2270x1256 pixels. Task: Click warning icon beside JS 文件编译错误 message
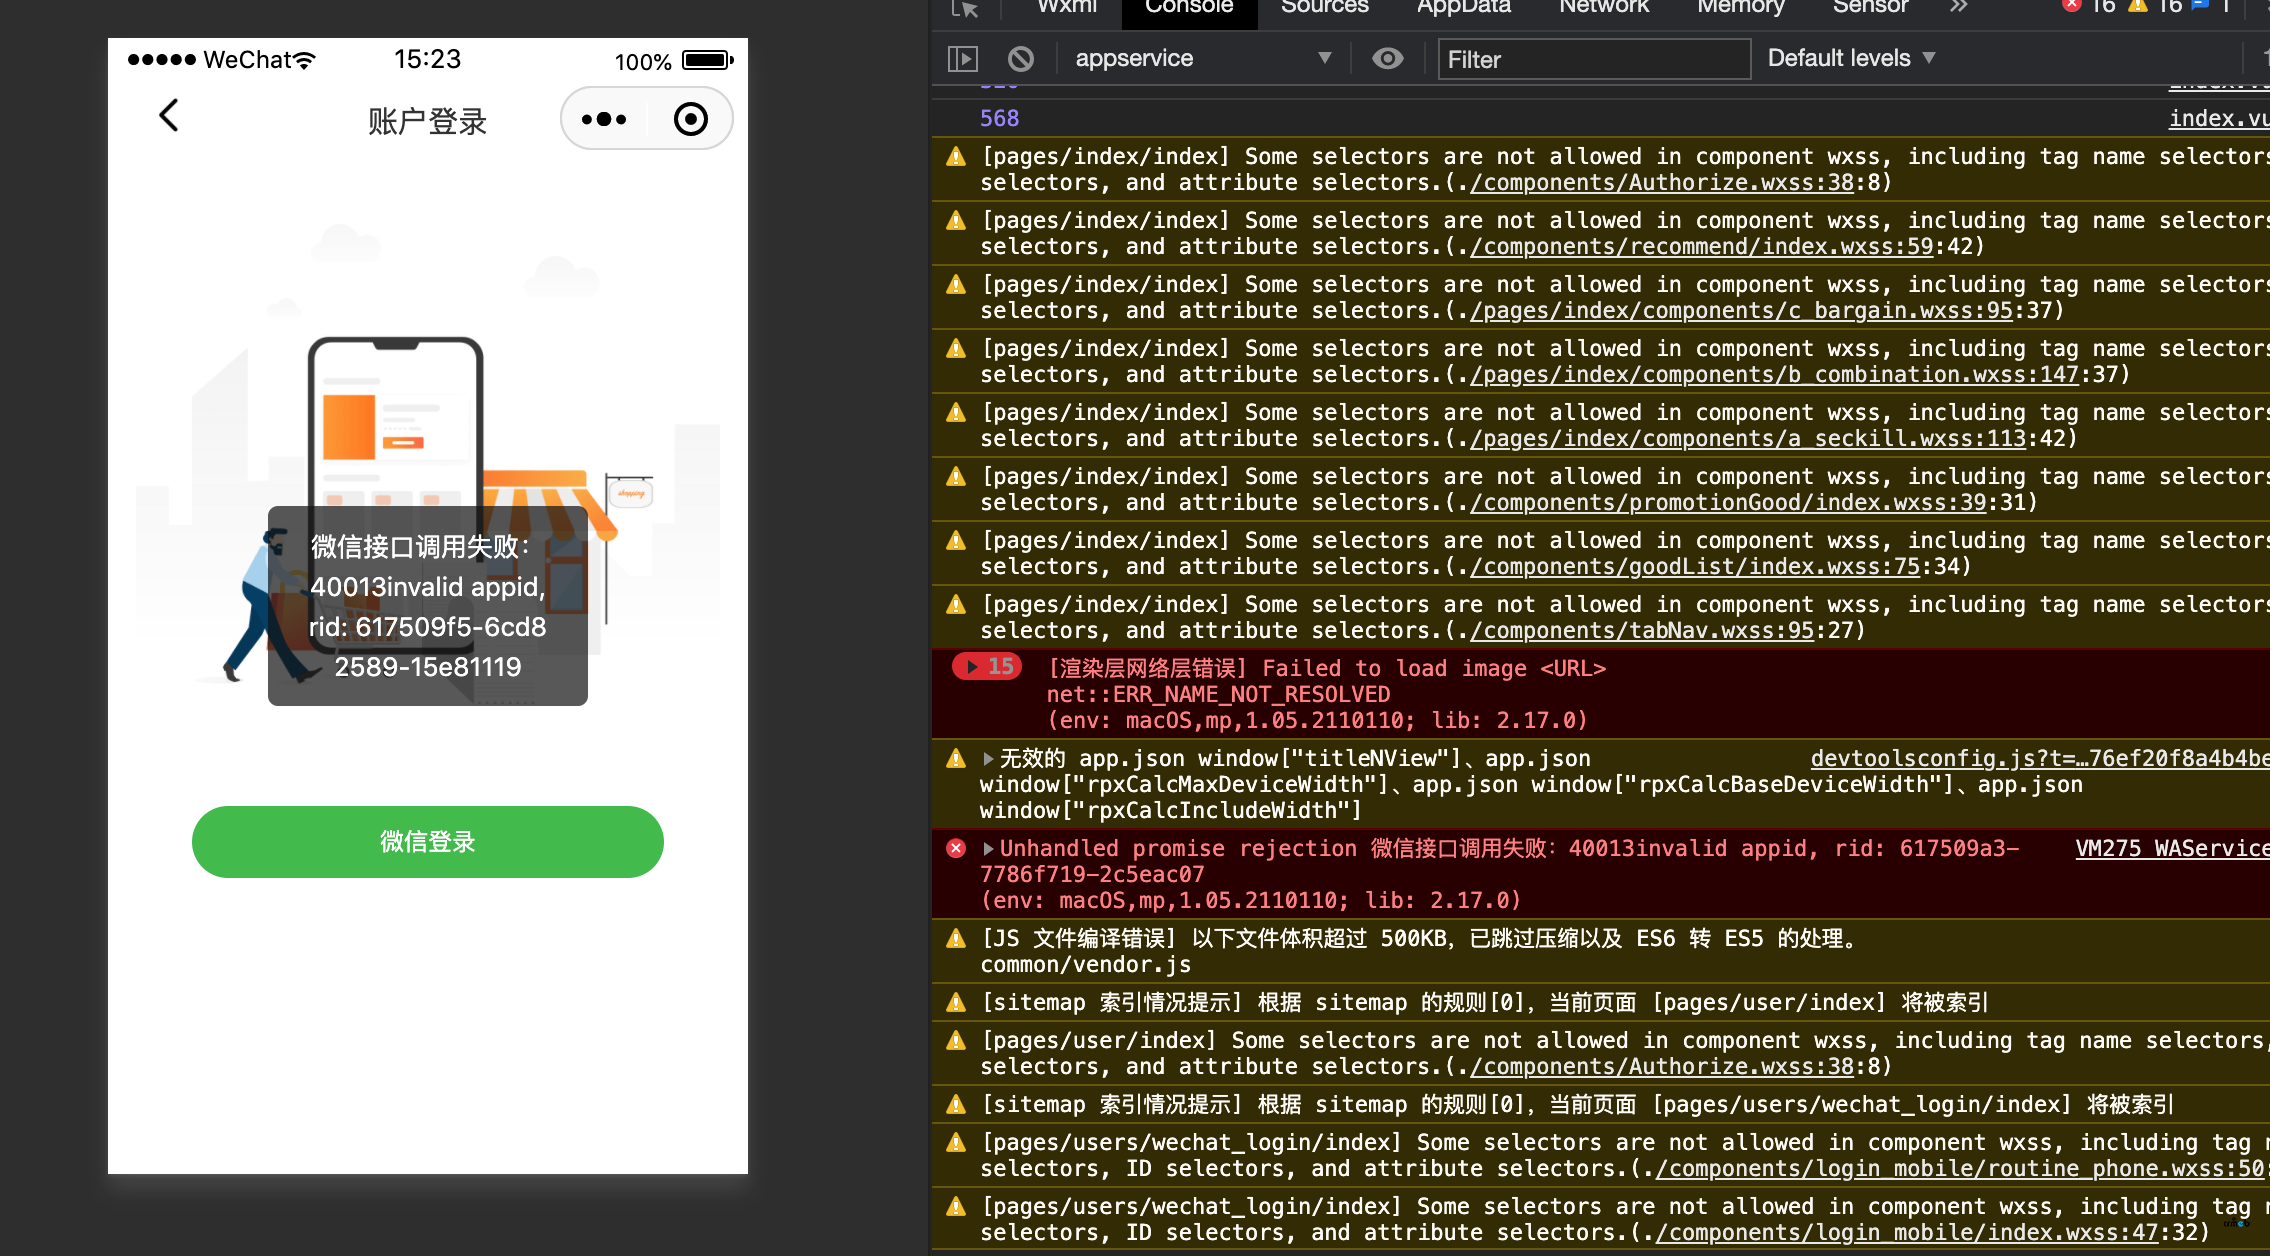pos(956,939)
